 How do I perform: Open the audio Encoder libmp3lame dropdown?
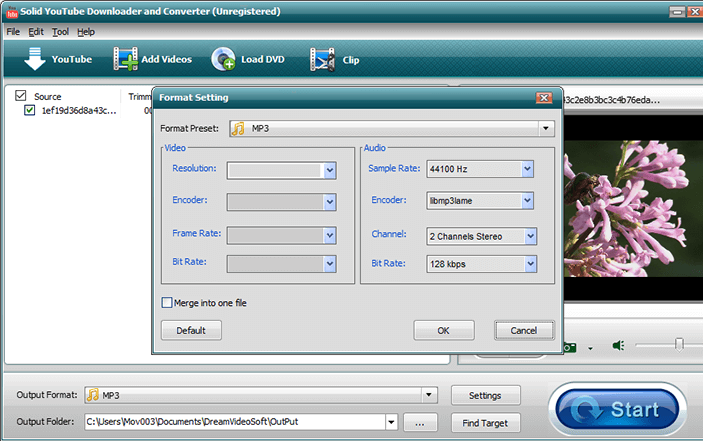coord(527,200)
